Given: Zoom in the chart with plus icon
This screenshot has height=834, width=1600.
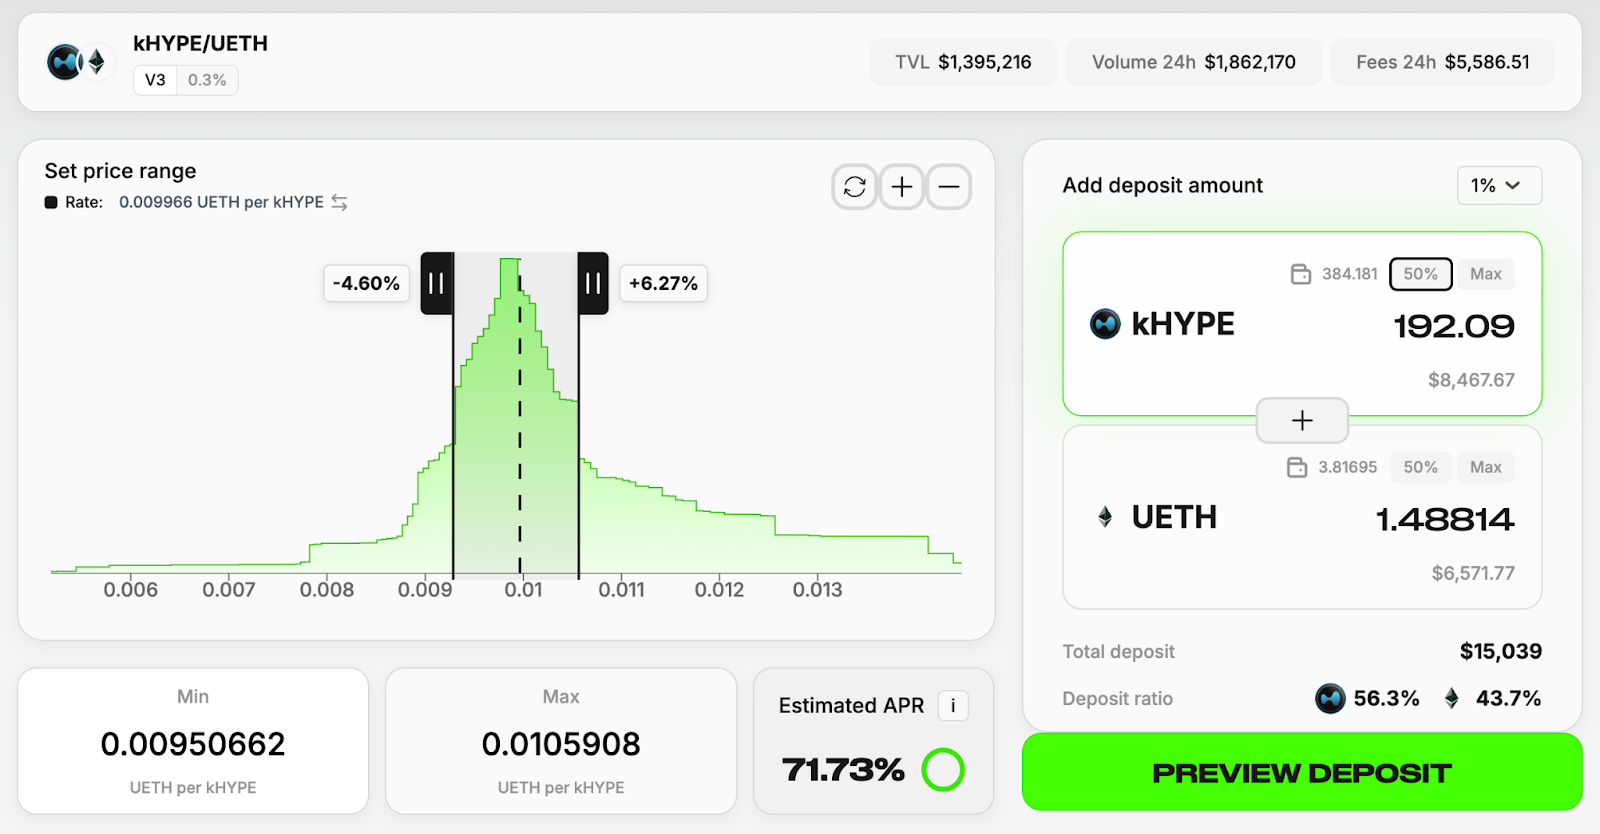Looking at the screenshot, I should [902, 187].
